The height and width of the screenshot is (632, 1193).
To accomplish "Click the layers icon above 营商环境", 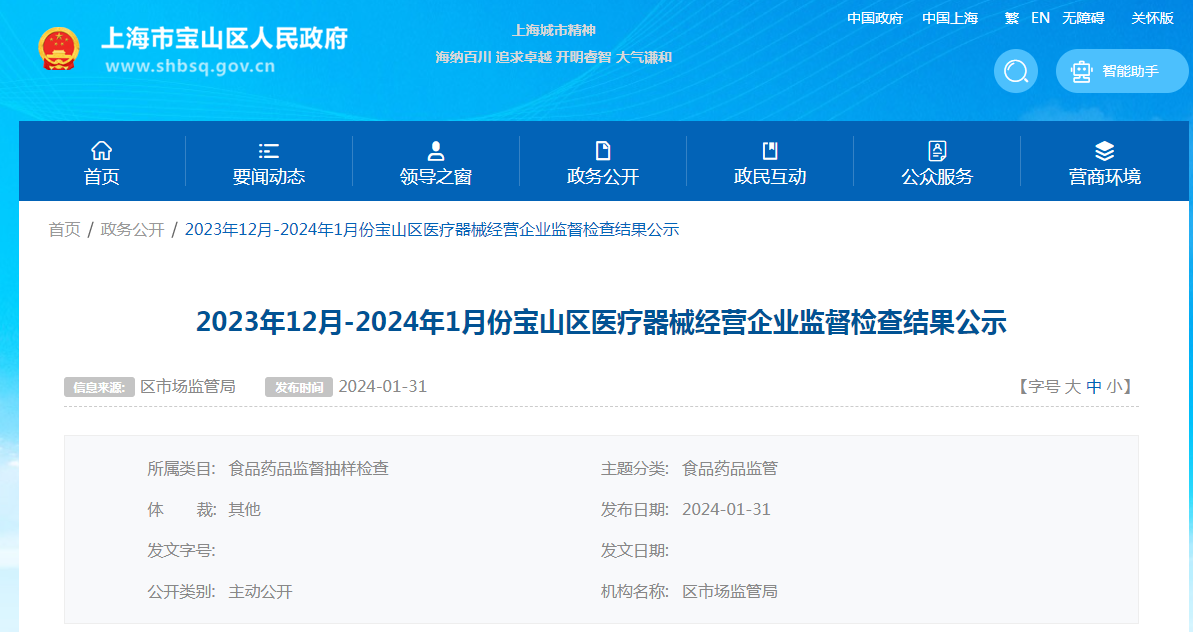I will (x=1105, y=151).
